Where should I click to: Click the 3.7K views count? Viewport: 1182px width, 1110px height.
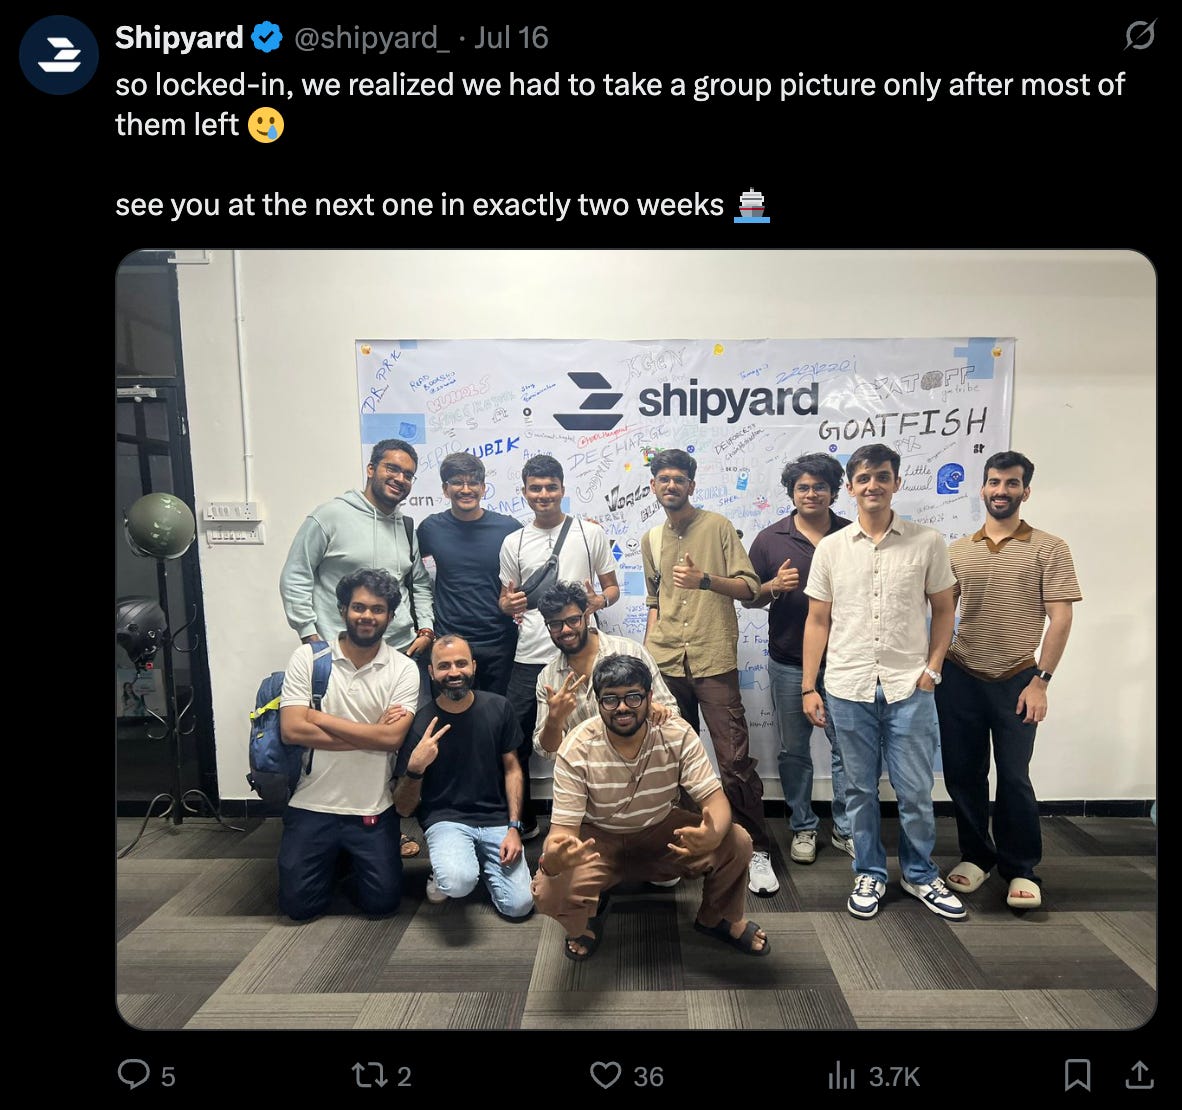tap(894, 1077)
